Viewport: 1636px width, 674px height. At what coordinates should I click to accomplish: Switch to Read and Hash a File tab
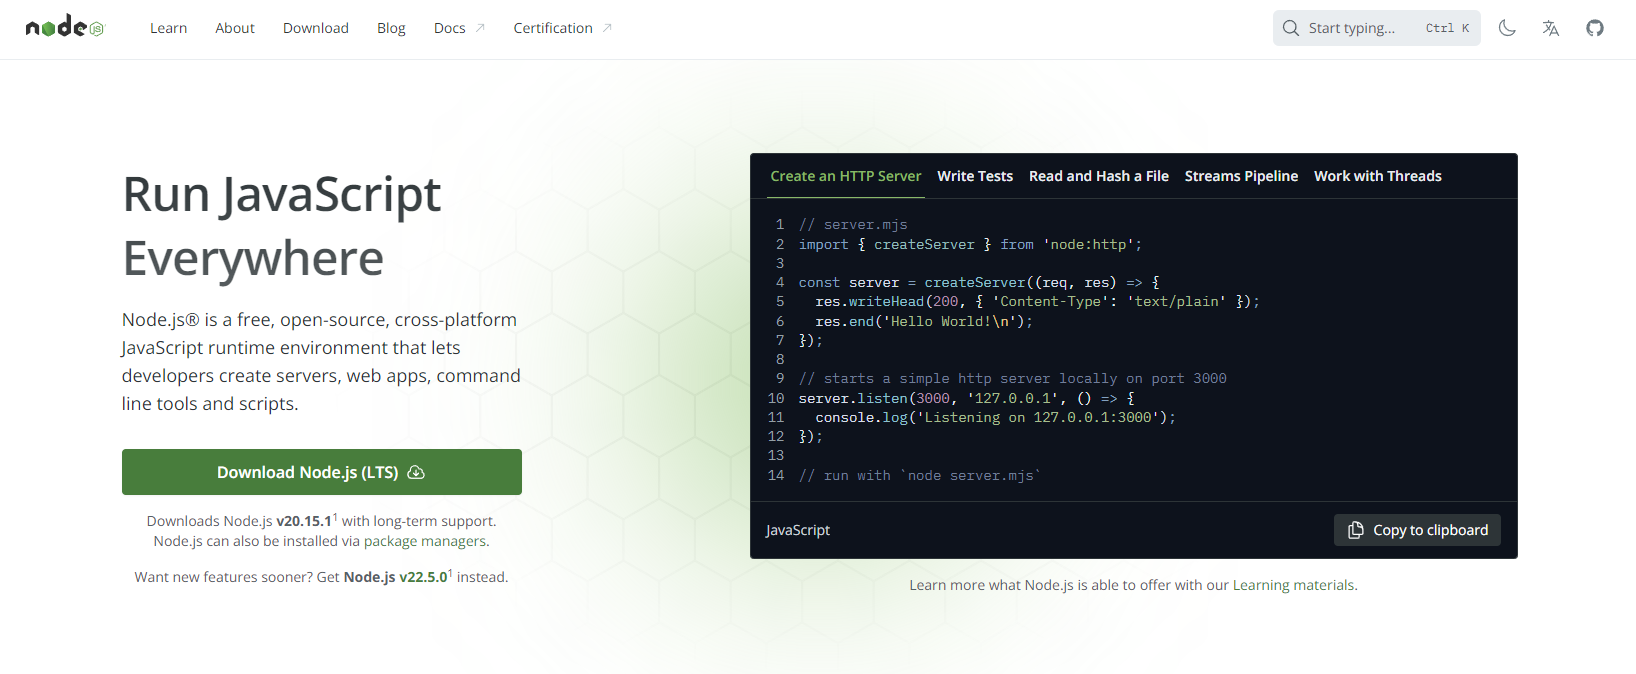click(1099, 176)
